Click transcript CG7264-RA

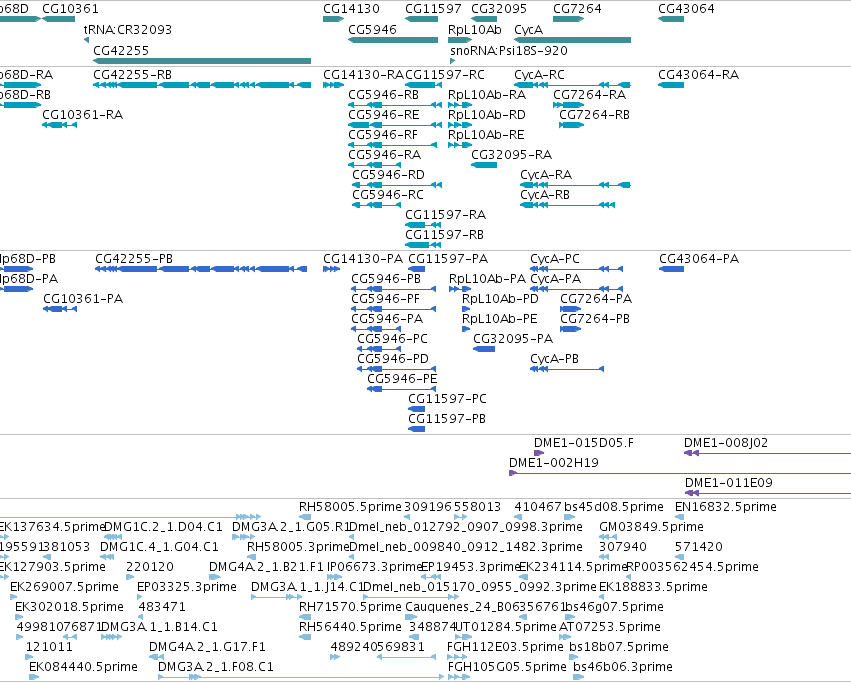(589, 95)
